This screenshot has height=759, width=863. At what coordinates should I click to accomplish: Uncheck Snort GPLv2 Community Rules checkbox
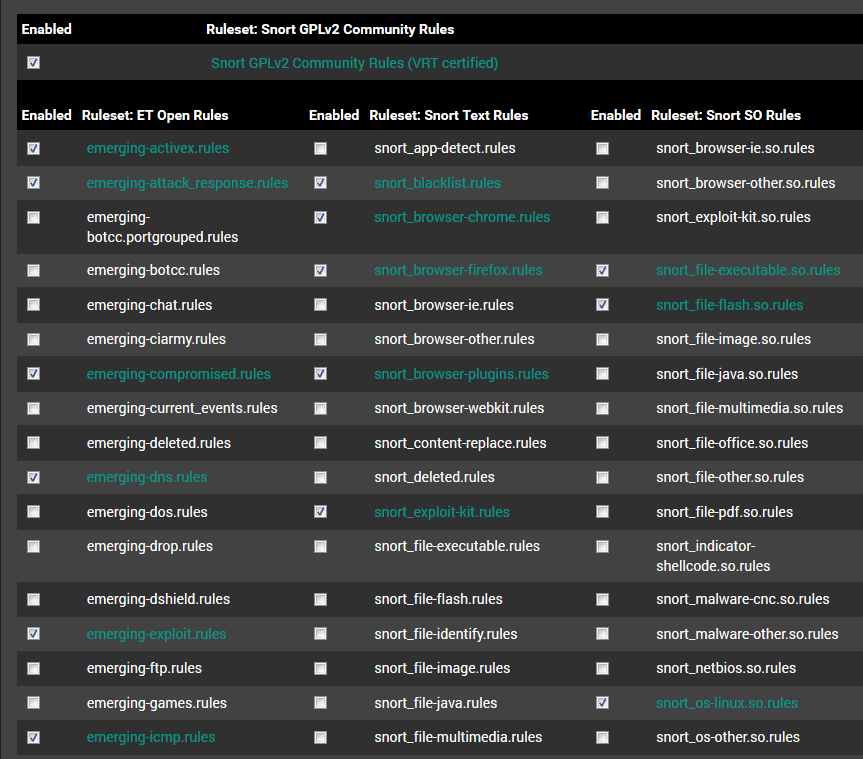pyautogui.click(x=34, y=63)
